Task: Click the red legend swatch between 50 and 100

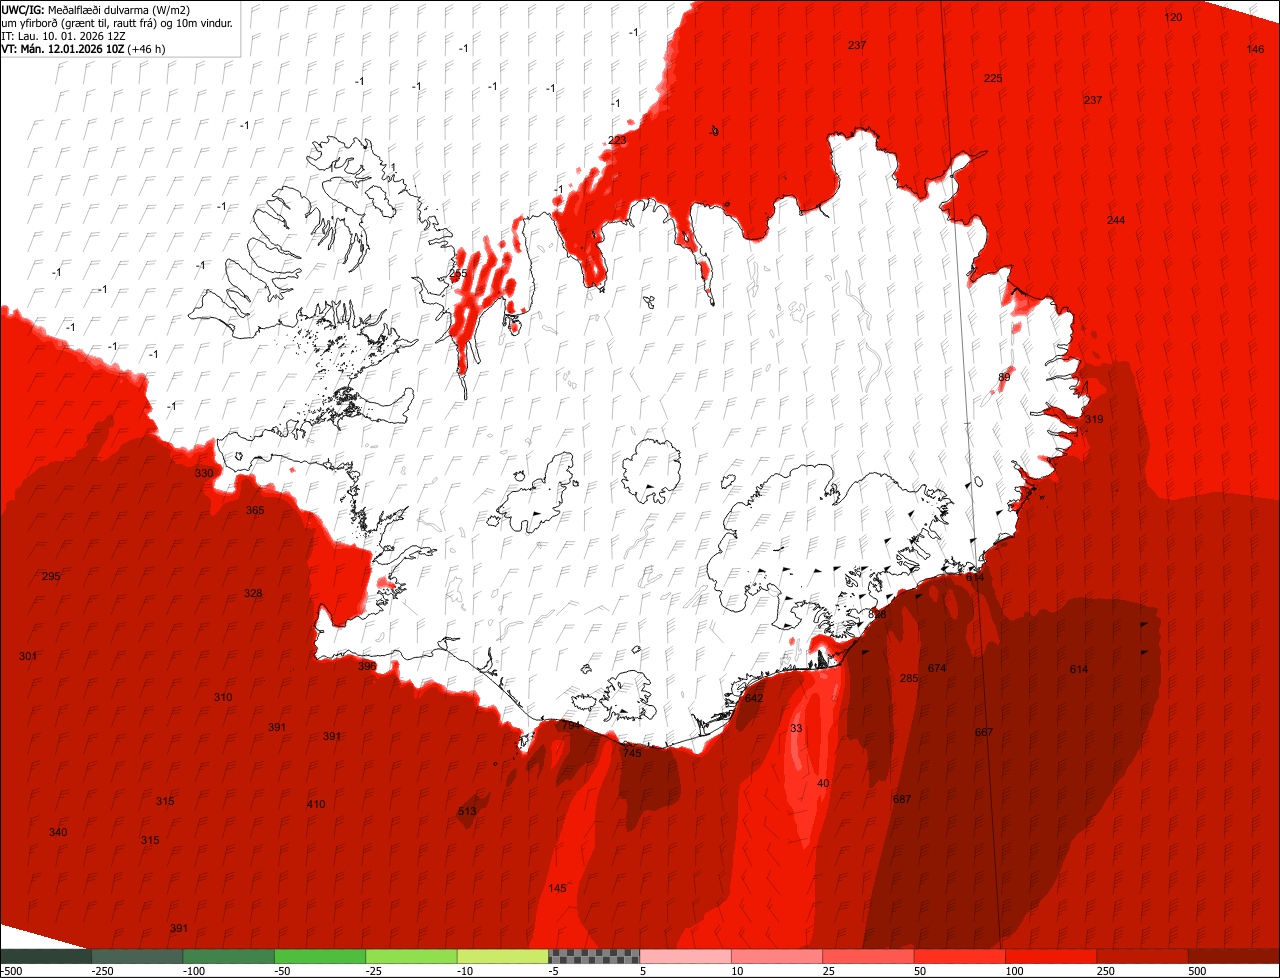Action: click(959, 956)
